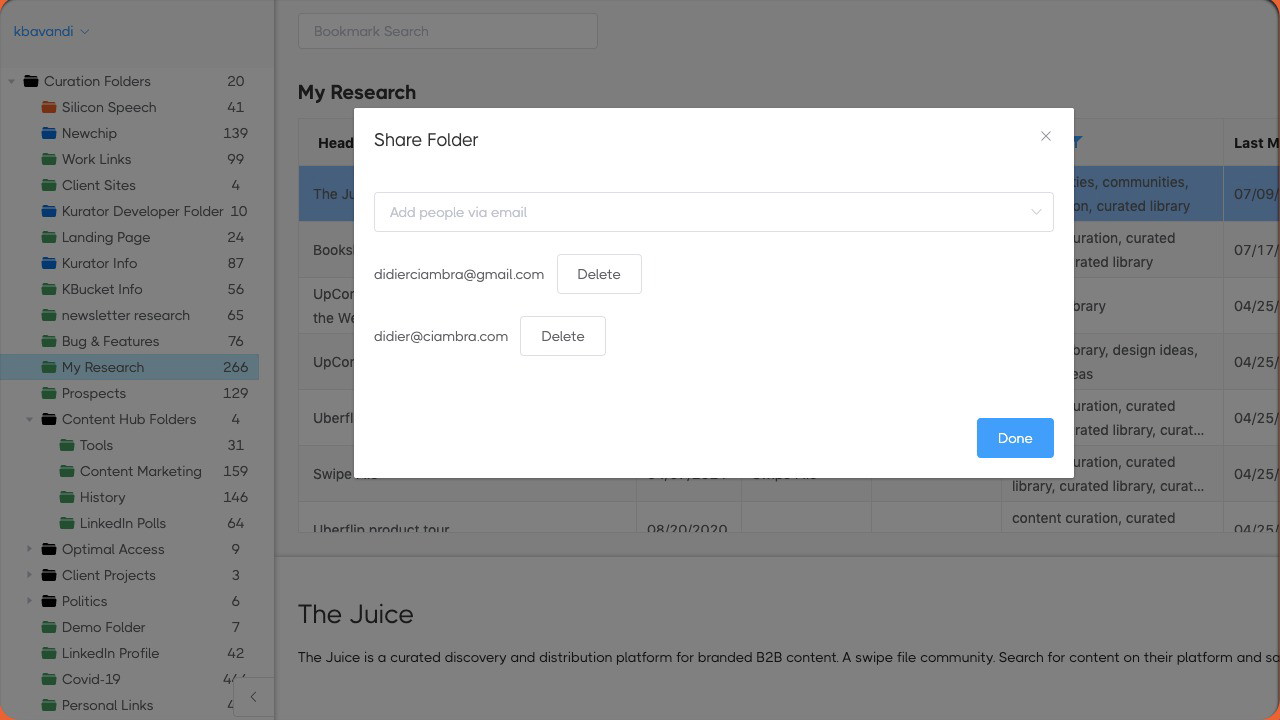Click the Kurator Developer Folder icon
This screenshot has height=720, width=1280.
pyautogui.click(x=49, y=211)
